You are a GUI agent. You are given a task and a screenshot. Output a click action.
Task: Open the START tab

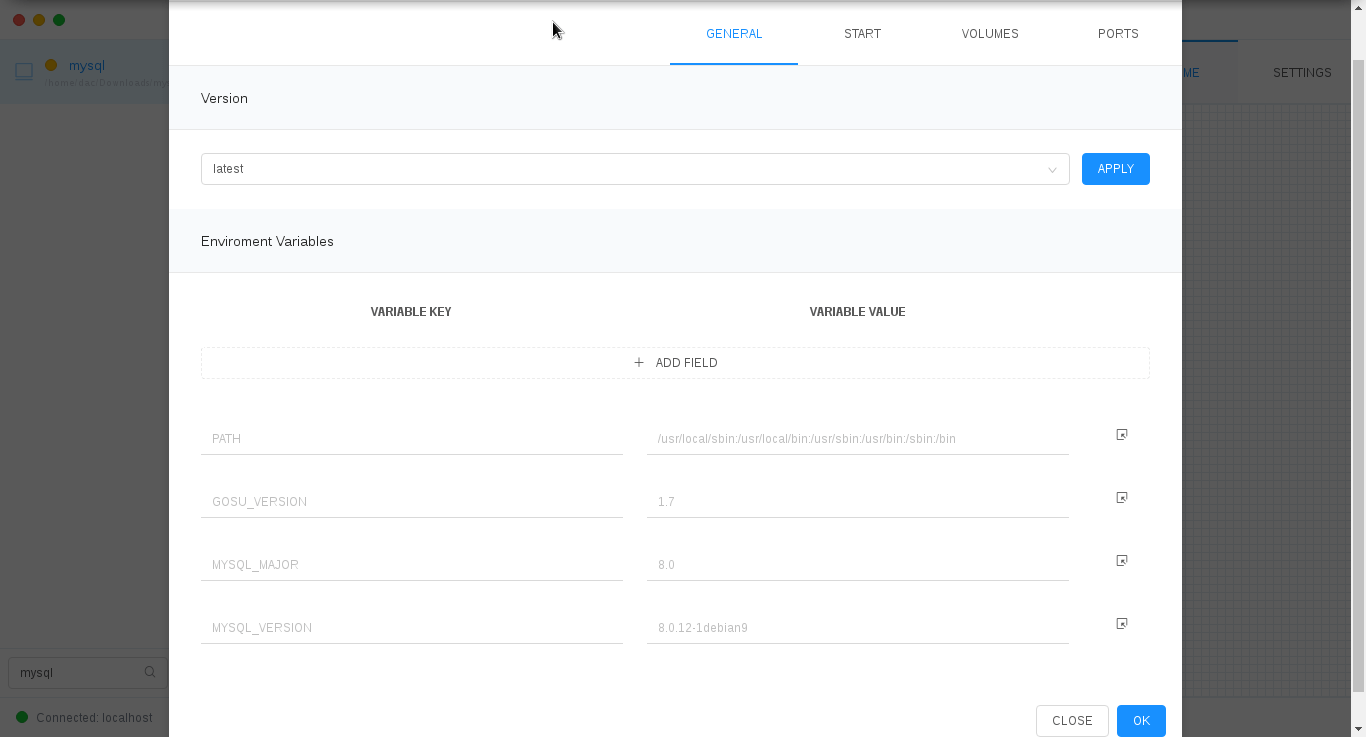(862, 34)
